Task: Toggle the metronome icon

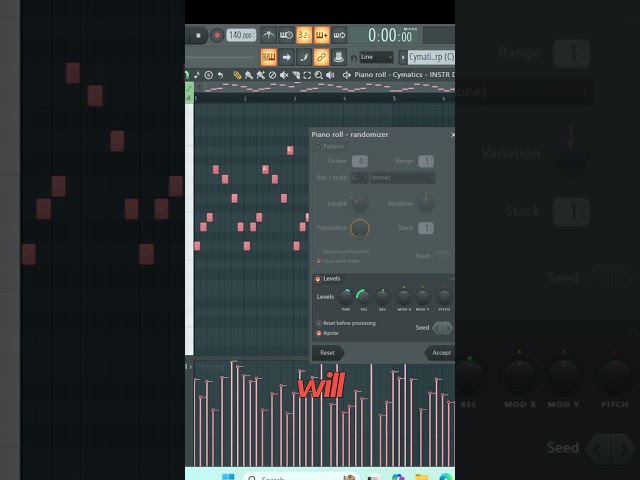Action: (268, 35)
